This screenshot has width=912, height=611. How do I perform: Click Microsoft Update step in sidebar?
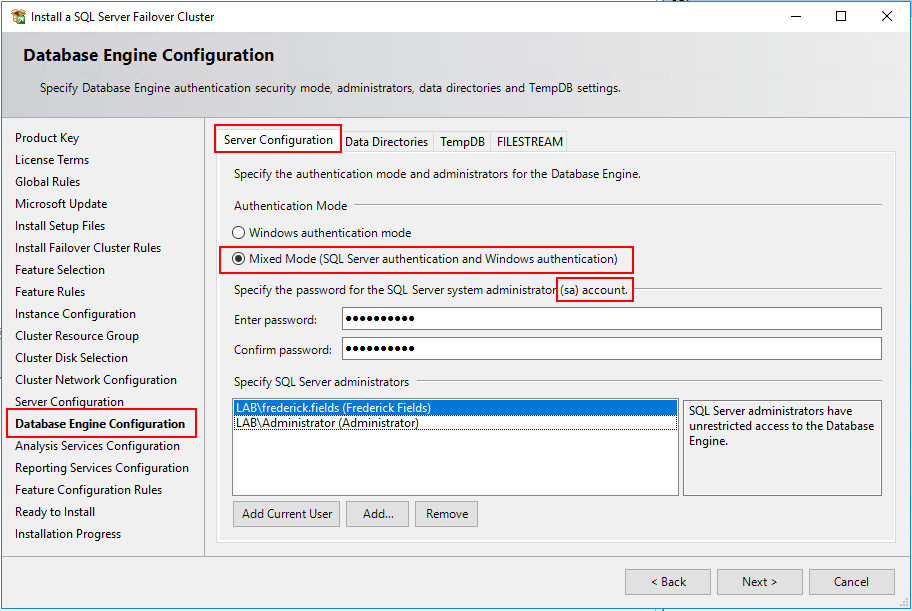[61, 204]
